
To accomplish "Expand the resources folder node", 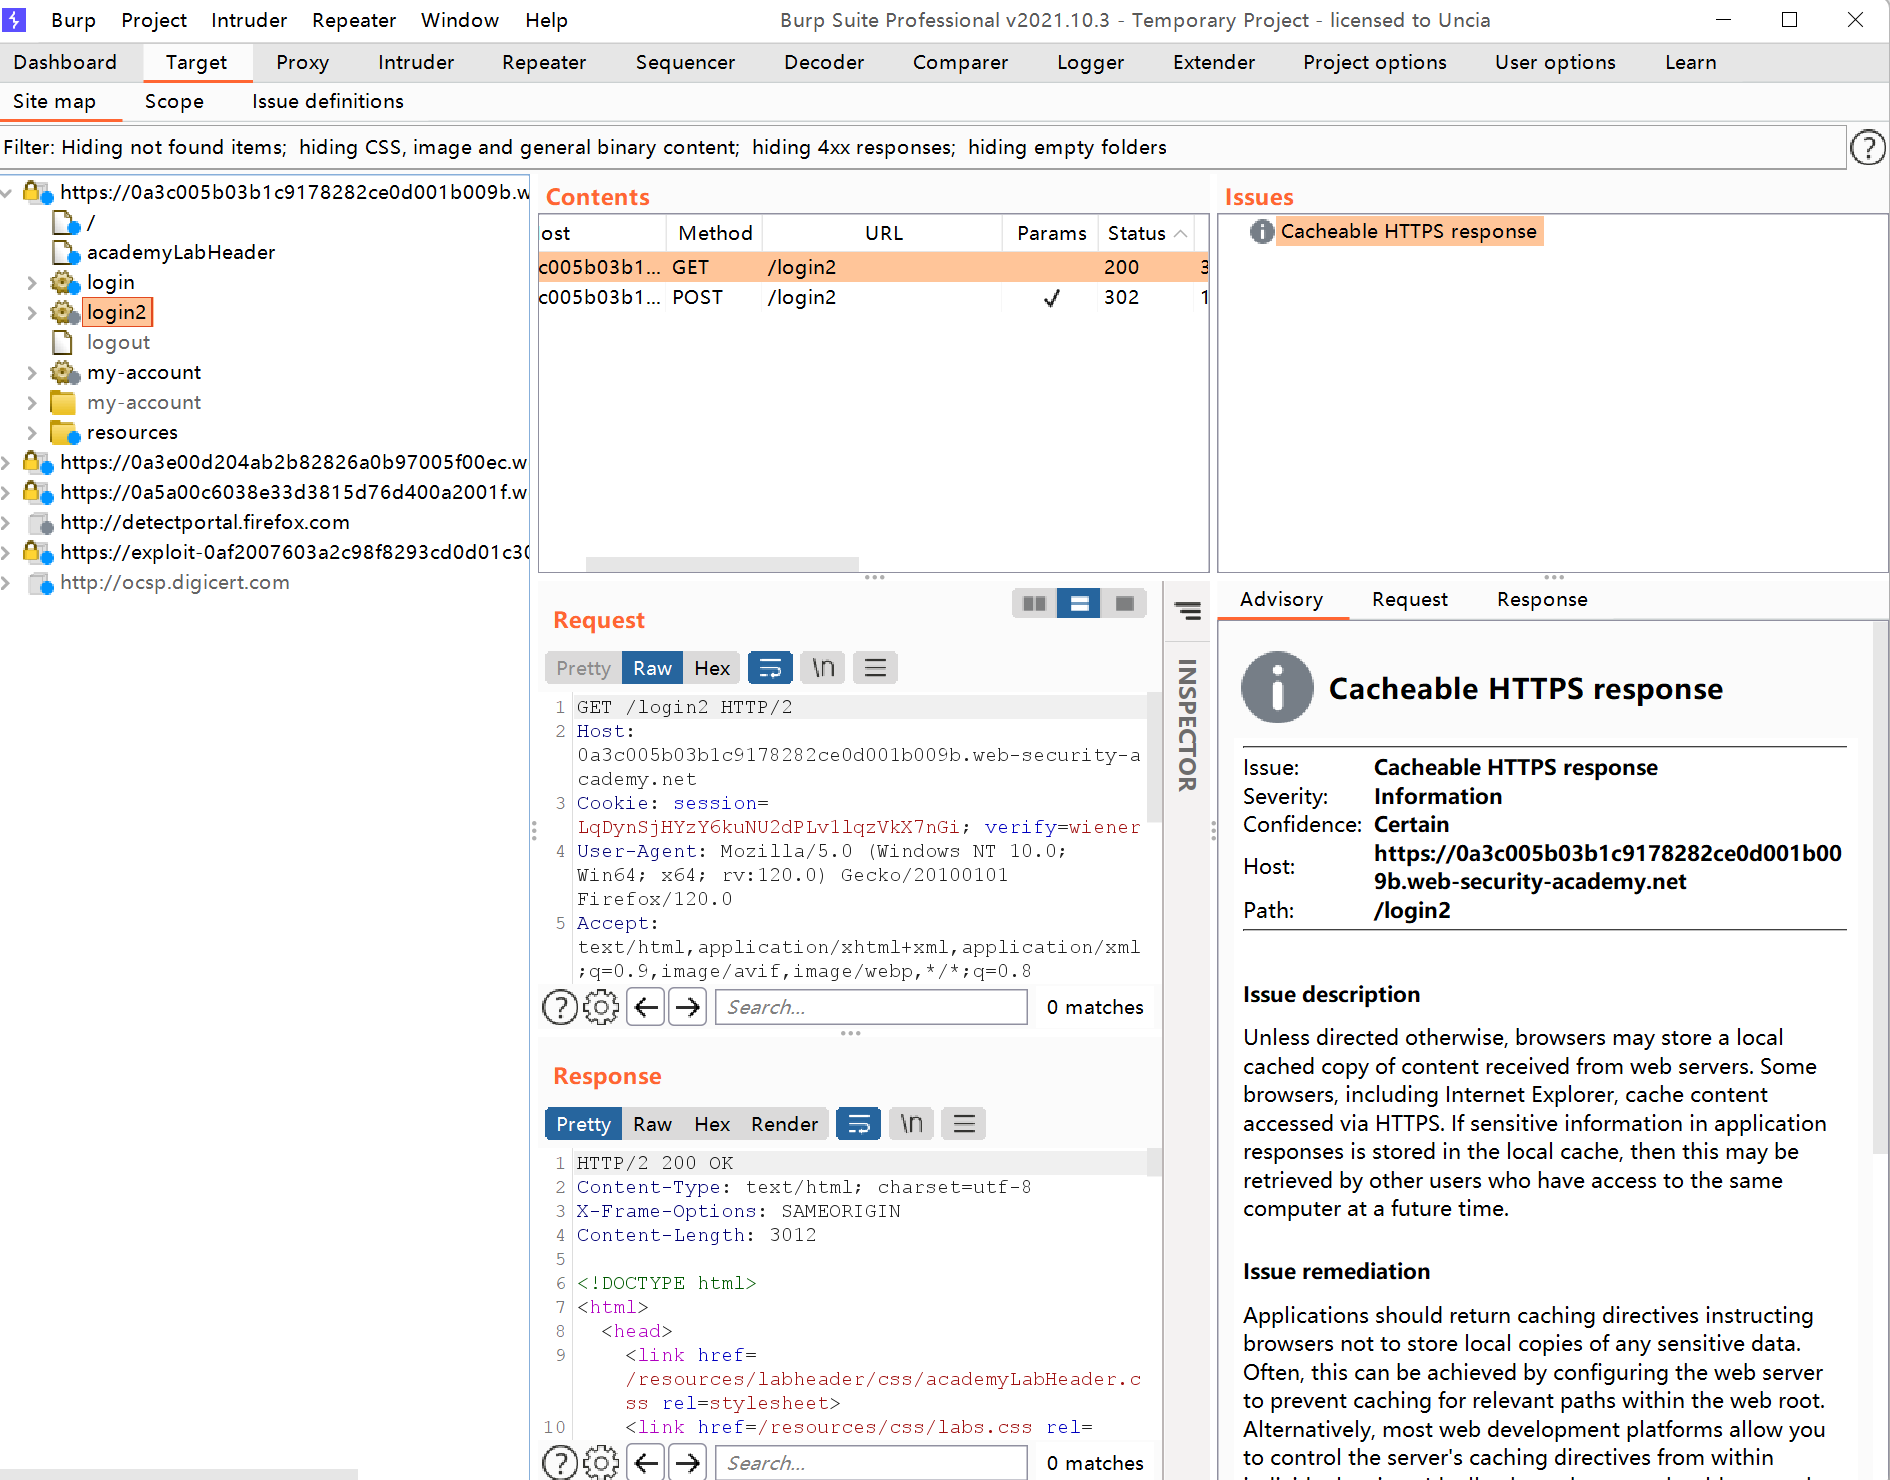I will pyautogui.click(x=31, y=433).
